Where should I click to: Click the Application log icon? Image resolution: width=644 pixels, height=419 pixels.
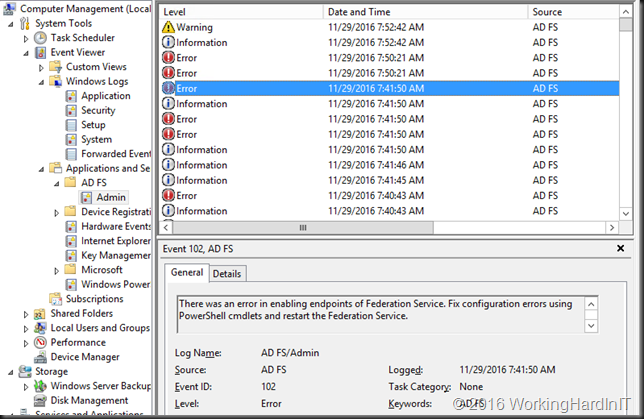(71, 96)
